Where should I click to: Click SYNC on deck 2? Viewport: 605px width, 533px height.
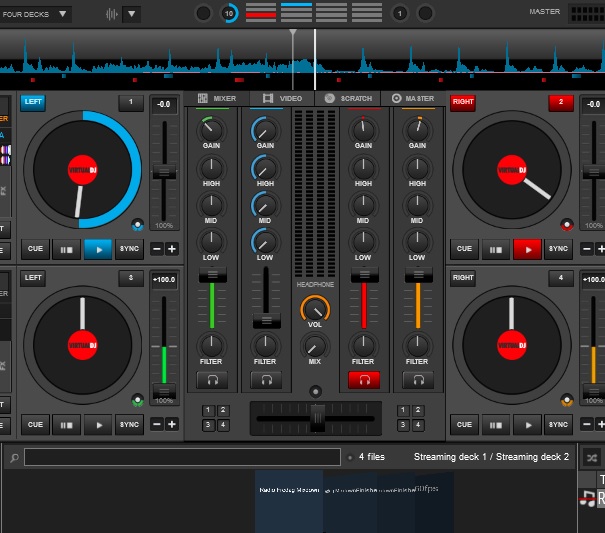click(558, 249)
